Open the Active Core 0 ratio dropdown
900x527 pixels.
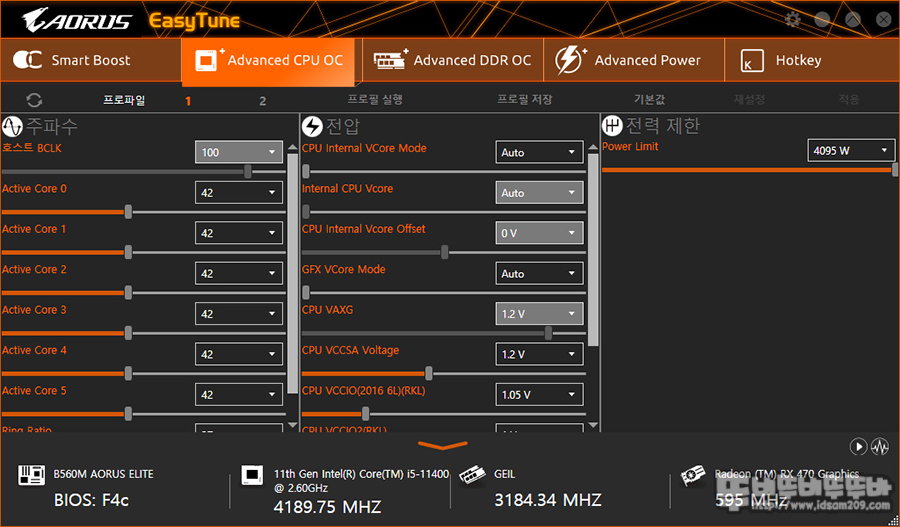[x=239, y=192]
